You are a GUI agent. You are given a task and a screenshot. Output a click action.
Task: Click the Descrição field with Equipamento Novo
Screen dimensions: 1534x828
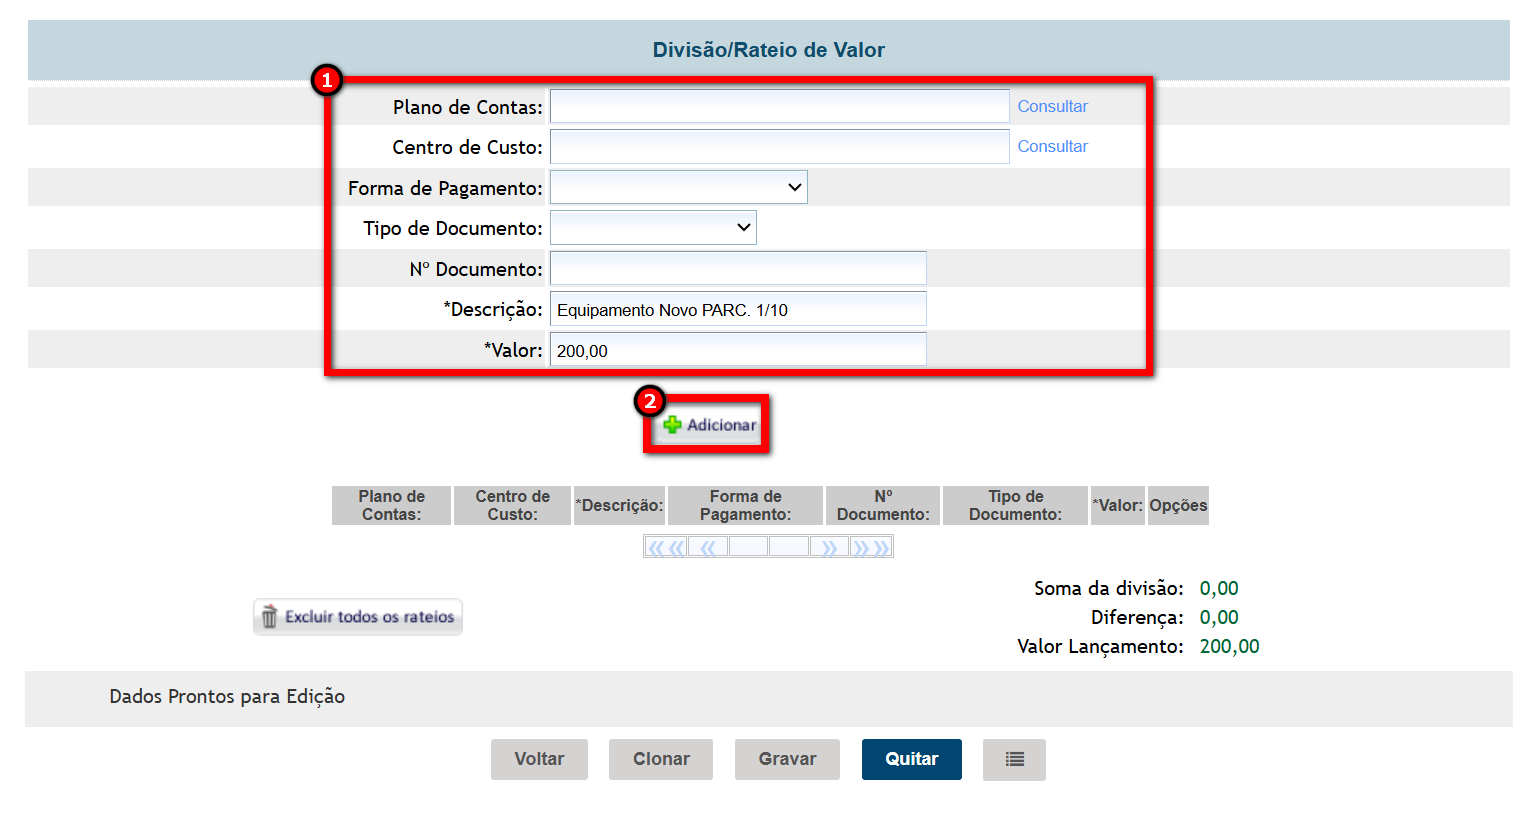(738, 309)
